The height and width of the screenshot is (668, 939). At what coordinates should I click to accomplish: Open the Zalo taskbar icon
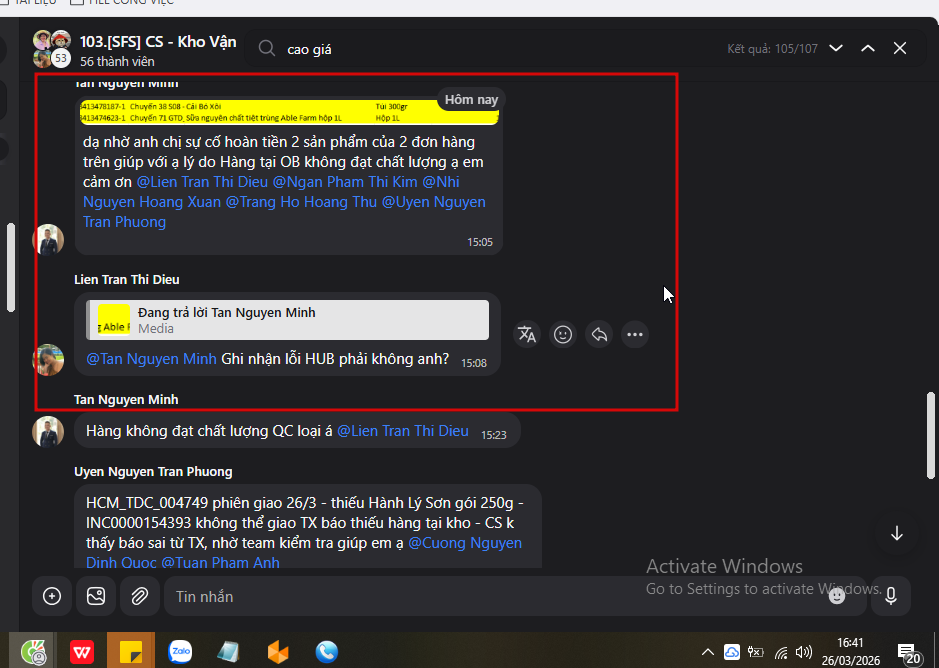180,651
